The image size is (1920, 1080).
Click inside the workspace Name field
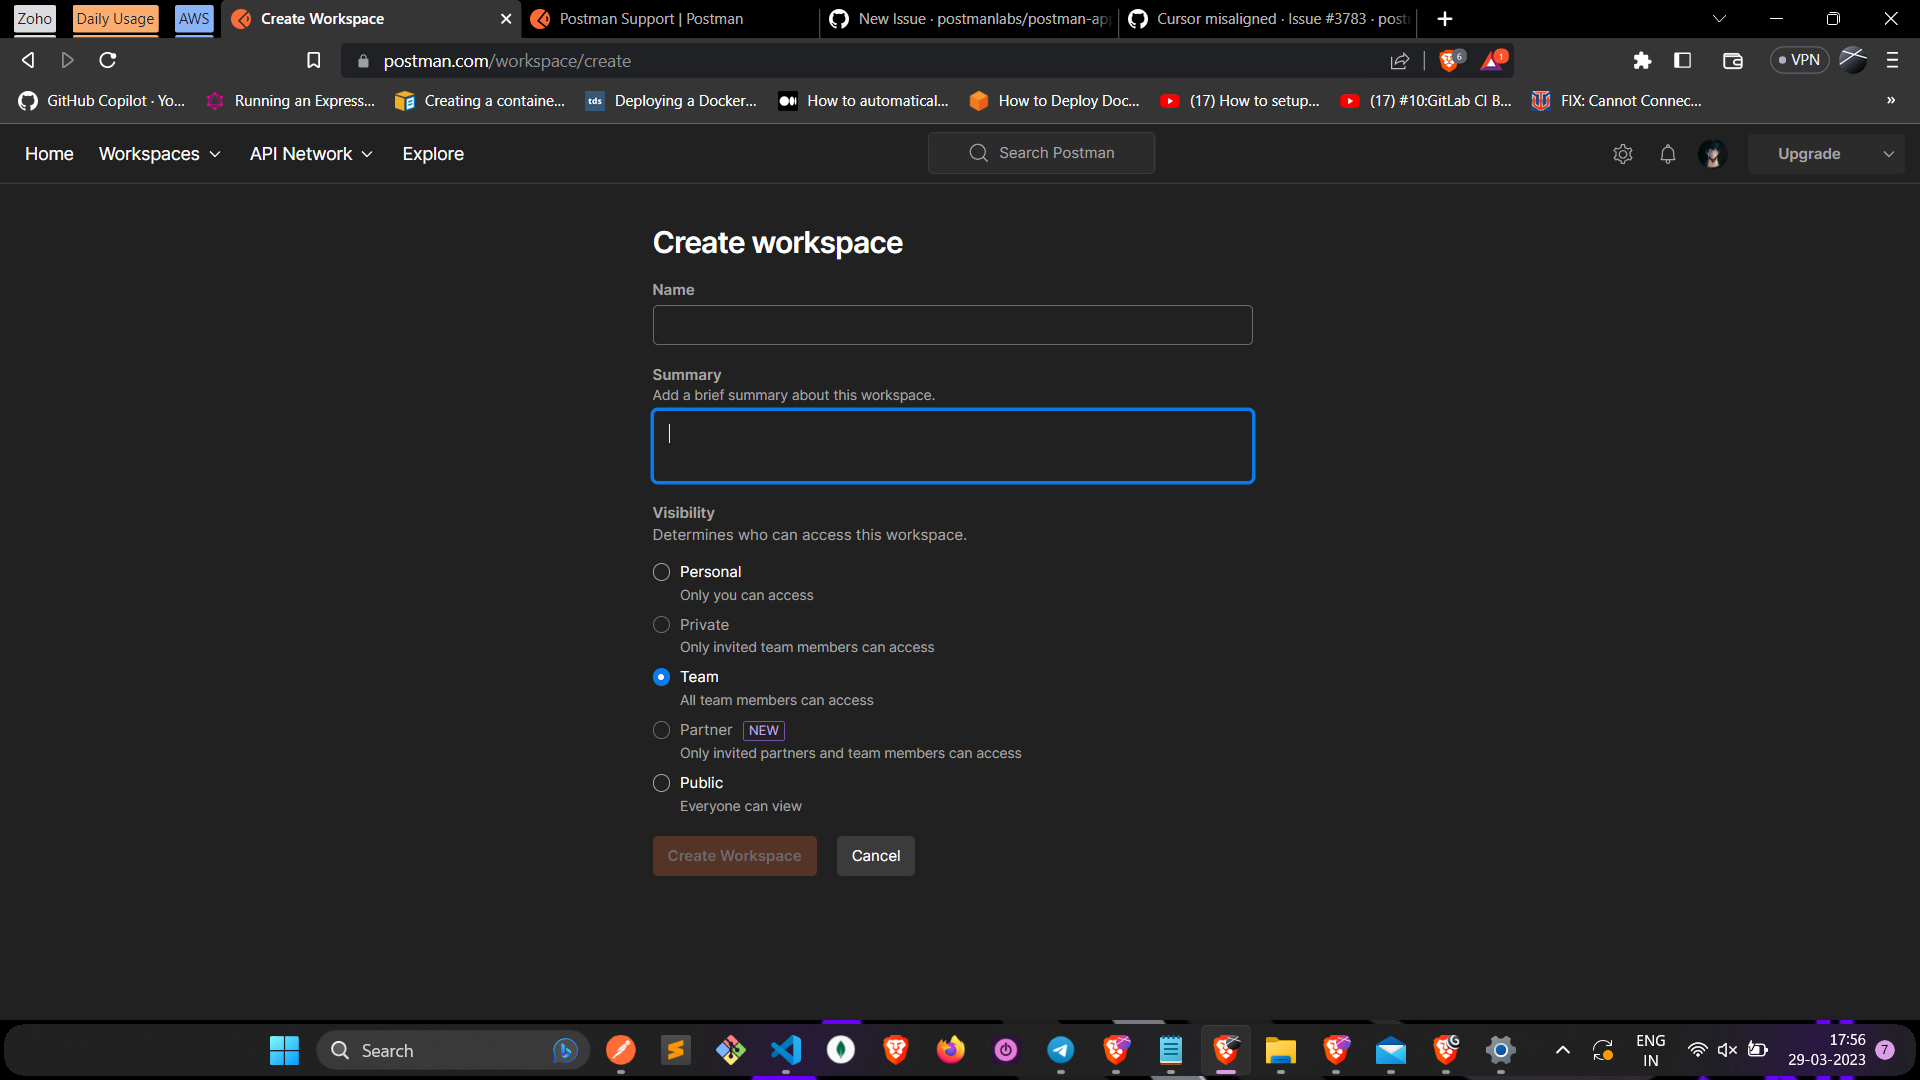pos(951,325)
